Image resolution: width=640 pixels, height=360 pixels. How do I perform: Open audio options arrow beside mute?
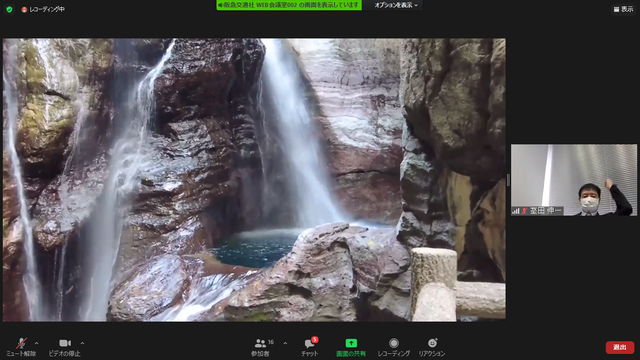[x=36, y=343]
